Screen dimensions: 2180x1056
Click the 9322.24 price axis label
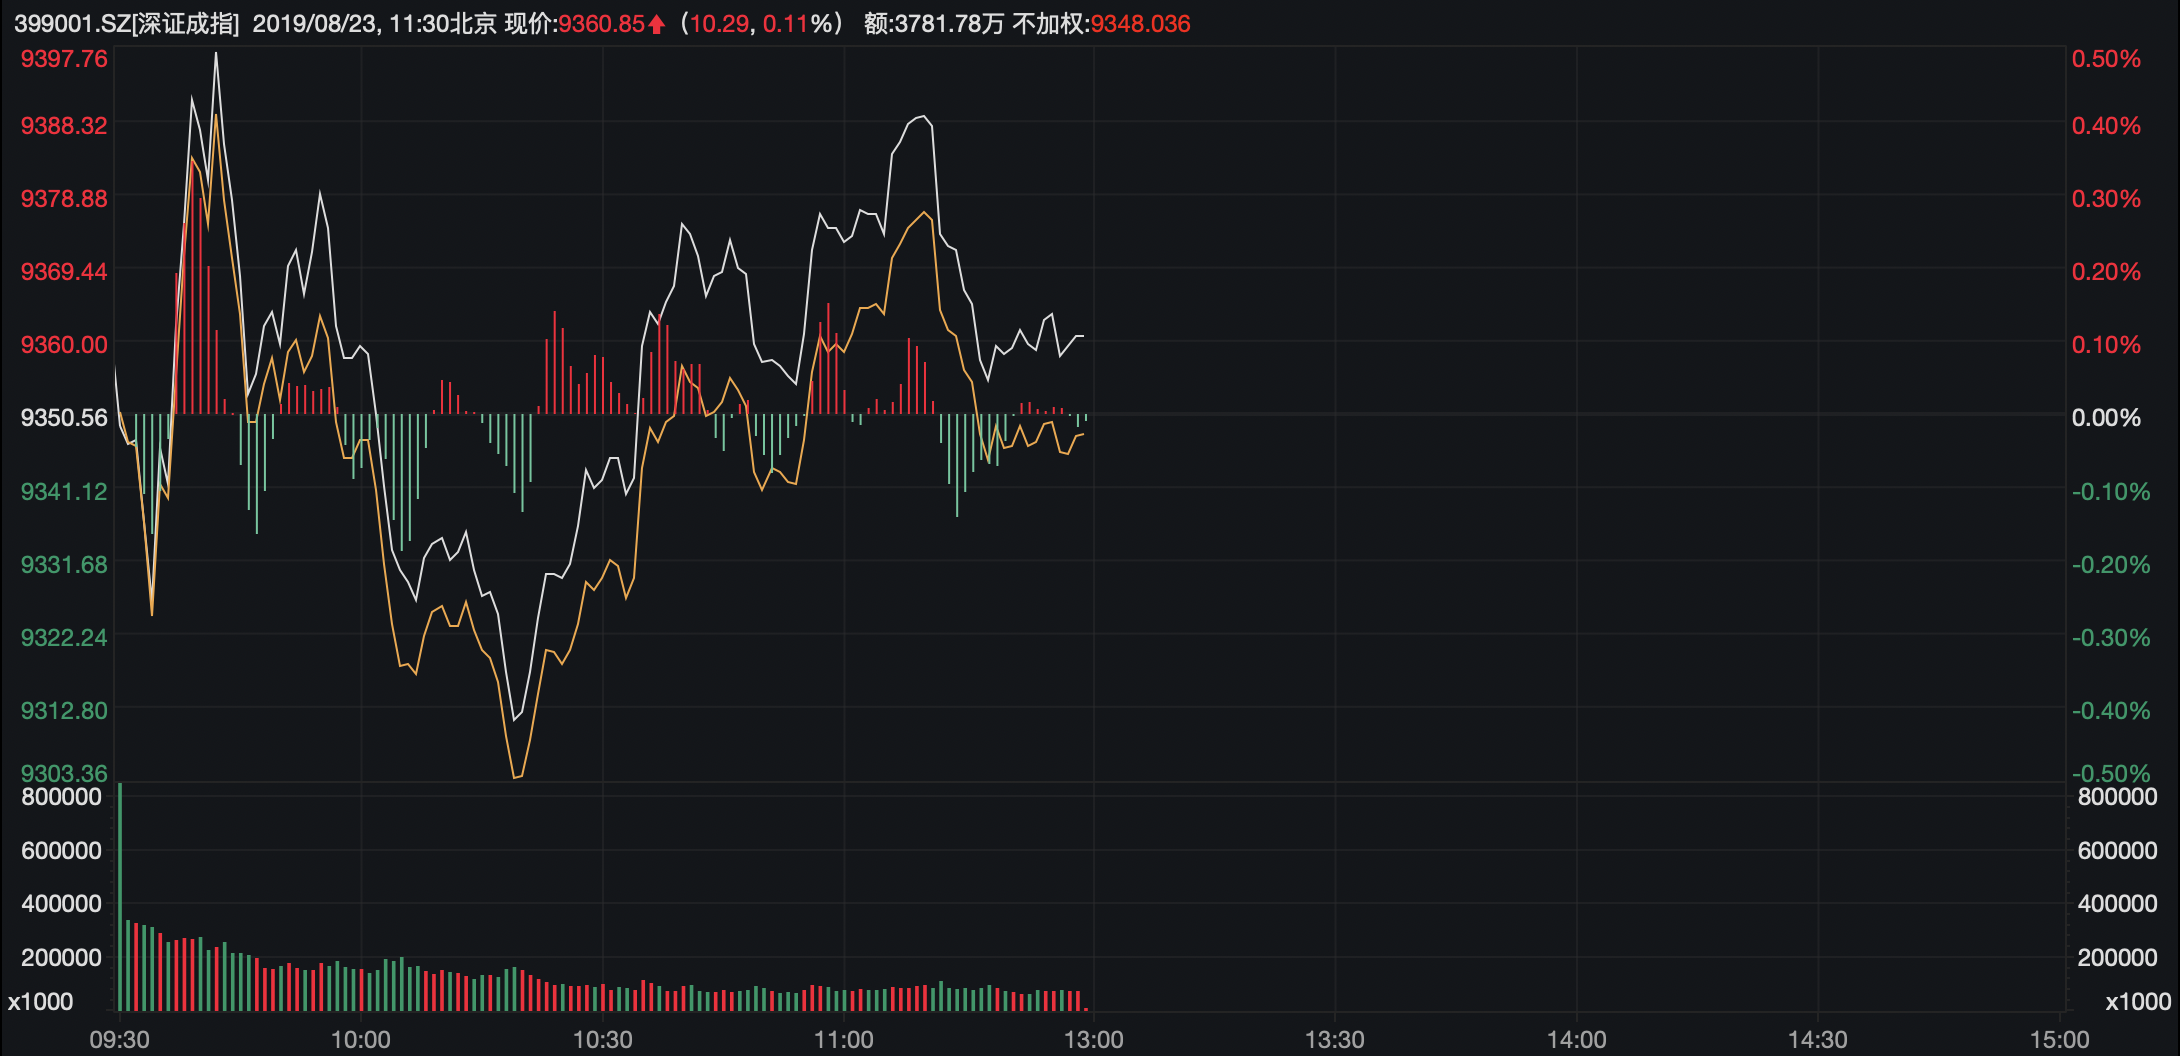pos(64,638)
